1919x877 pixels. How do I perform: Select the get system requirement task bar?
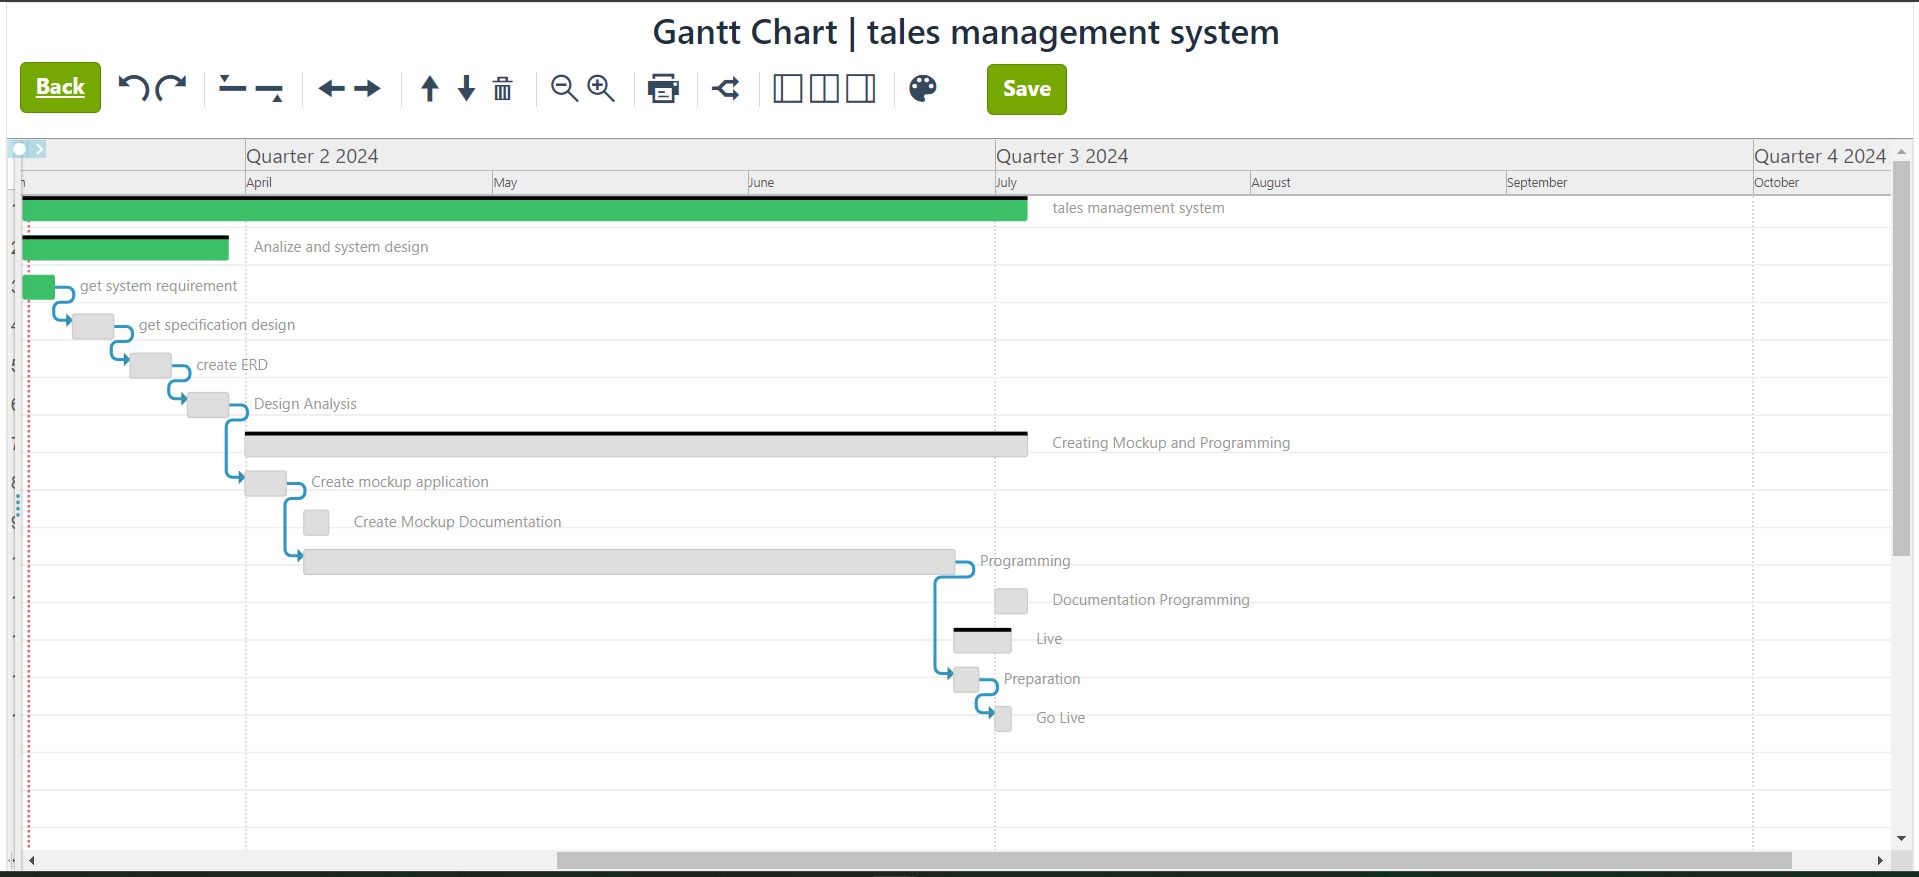38,287
